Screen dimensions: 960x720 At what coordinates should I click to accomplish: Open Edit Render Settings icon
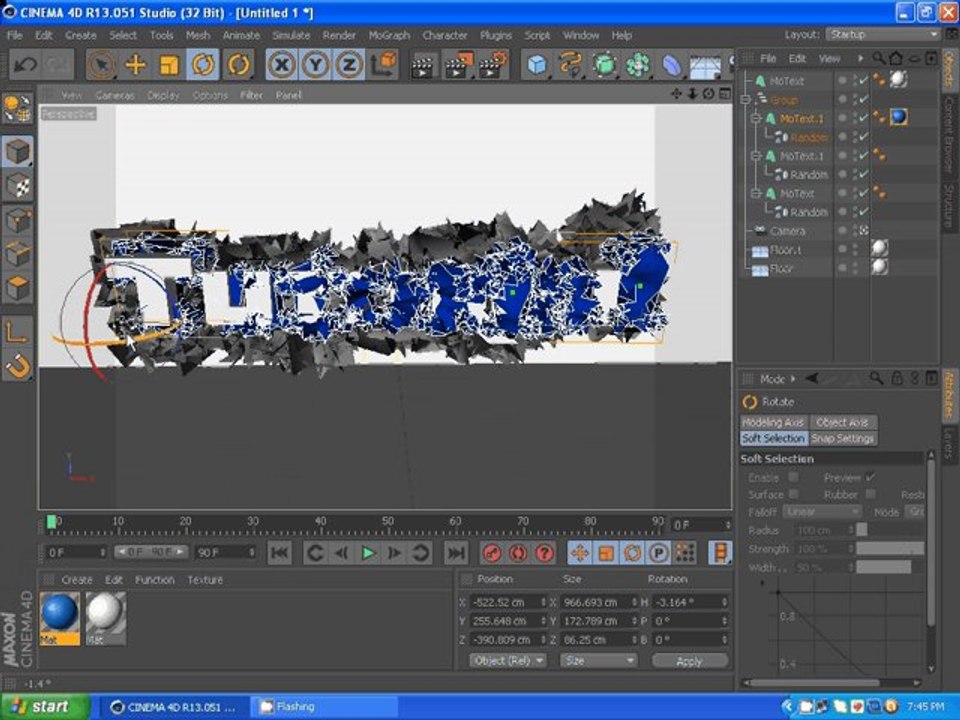493,66
